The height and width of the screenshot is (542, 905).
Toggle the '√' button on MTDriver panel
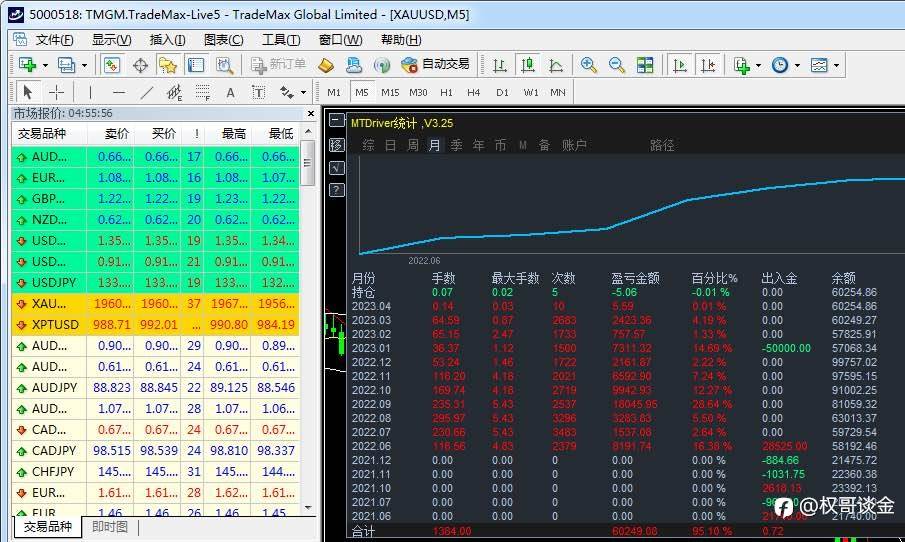click(x=336, y=167)
